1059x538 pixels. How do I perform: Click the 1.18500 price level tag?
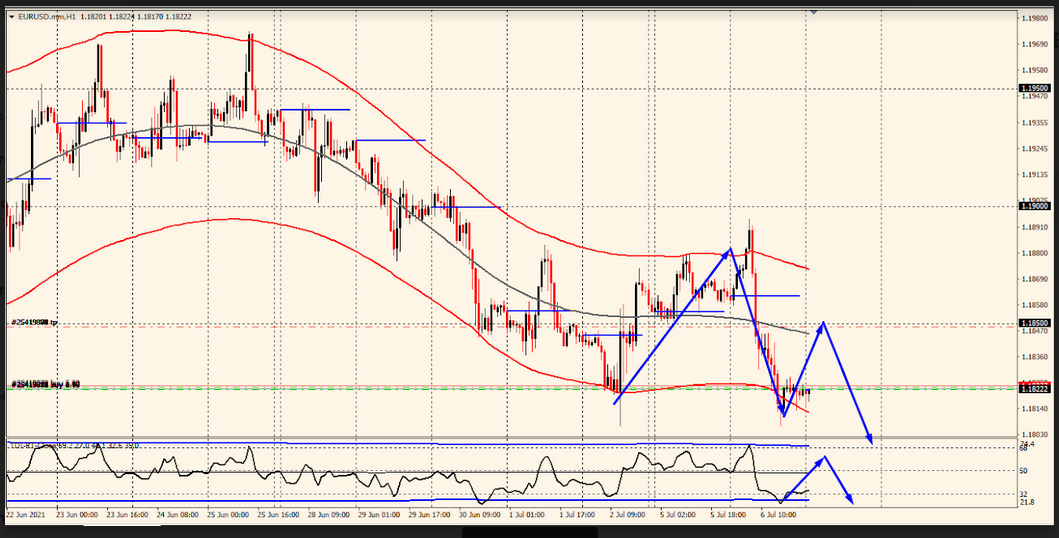(1034, 323)
